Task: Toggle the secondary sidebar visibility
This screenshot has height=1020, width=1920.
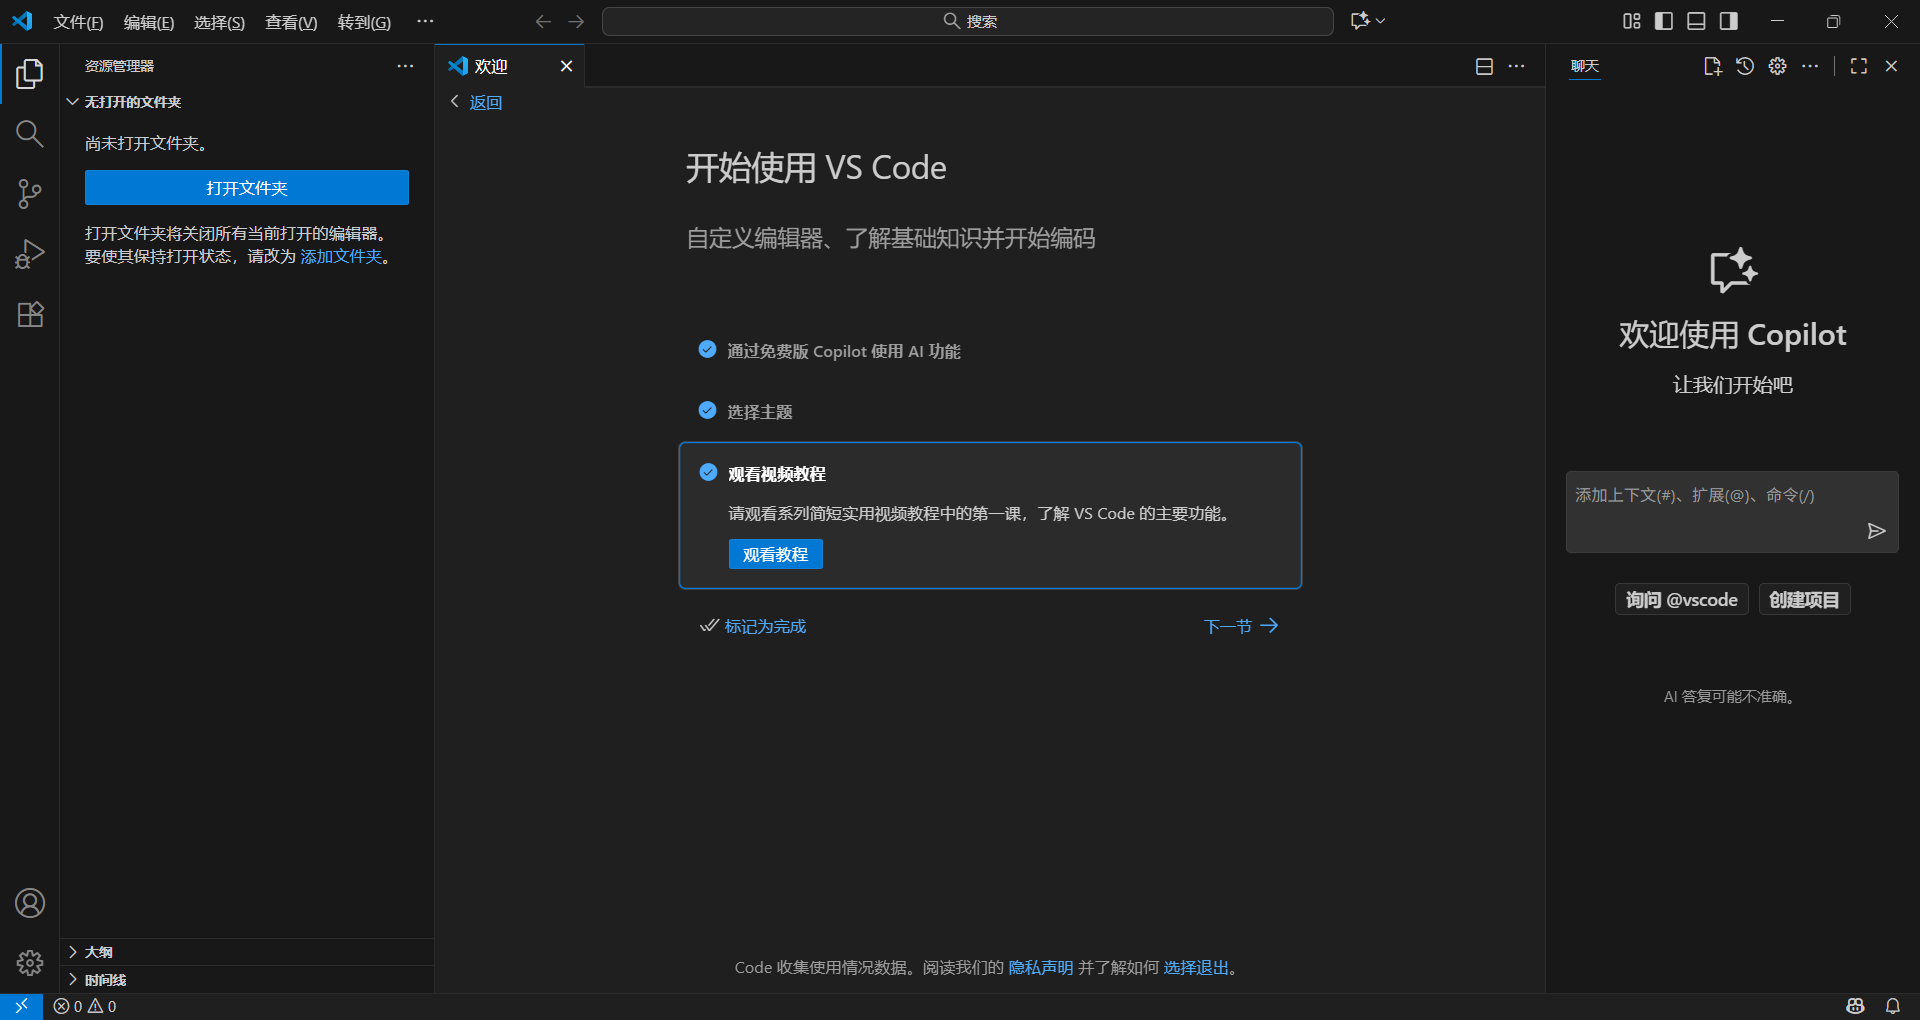Action: coord(1728,20)
